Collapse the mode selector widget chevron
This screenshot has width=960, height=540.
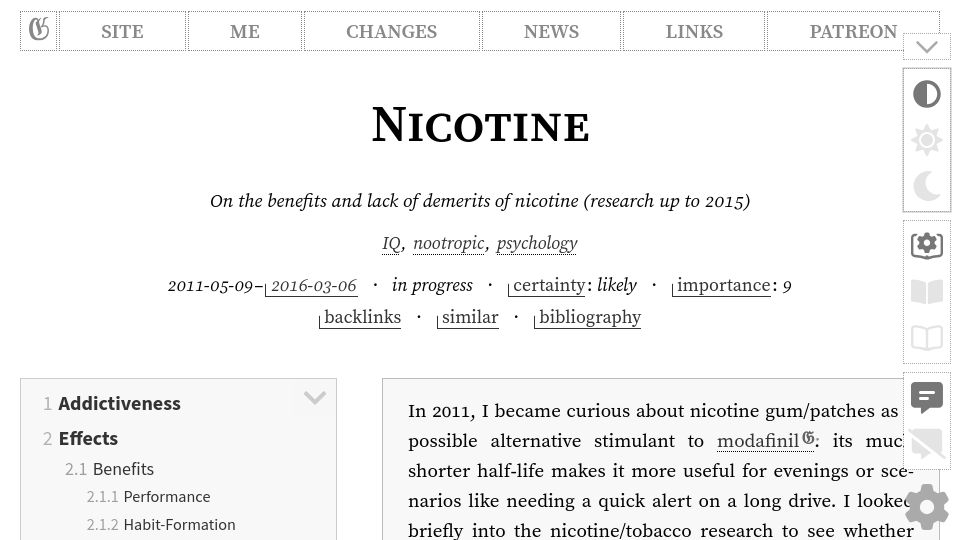tap(927, 47)
